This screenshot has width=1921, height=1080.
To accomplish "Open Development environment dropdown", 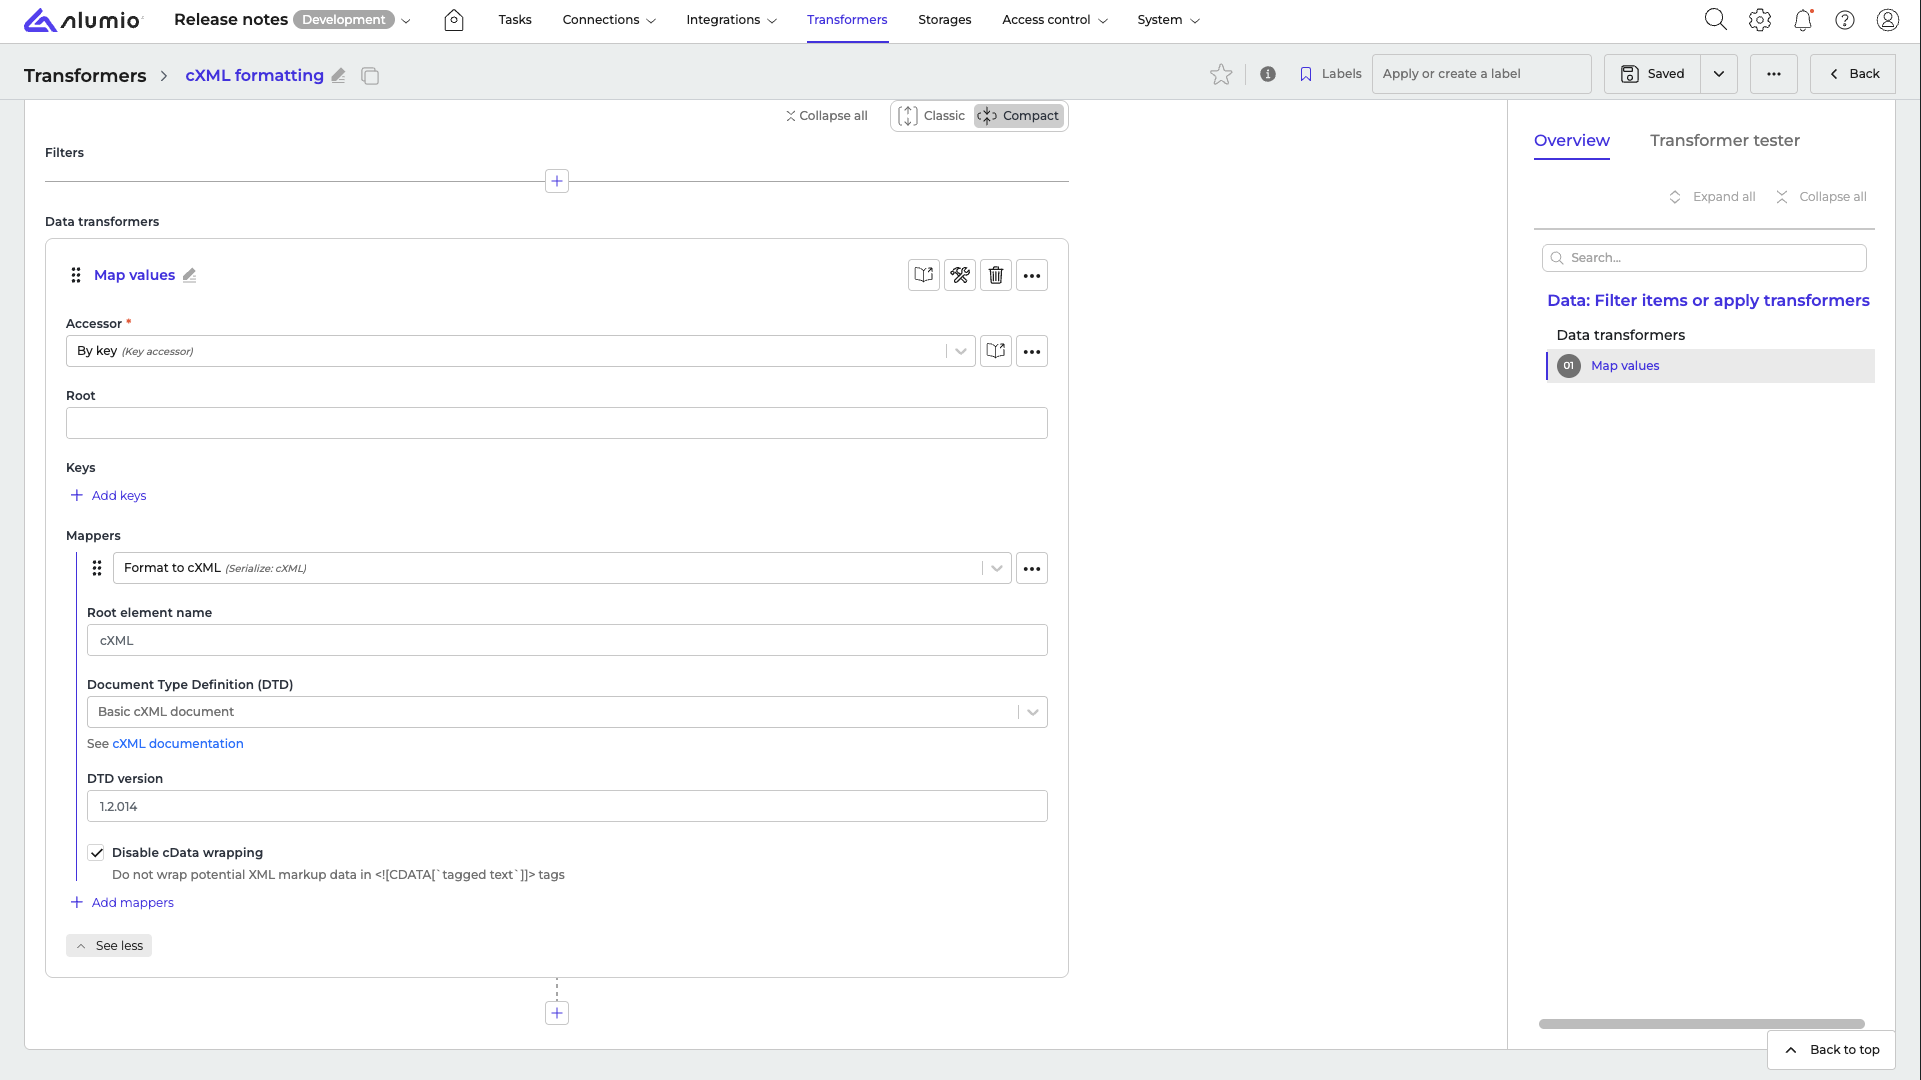I will click(x=406, y=20).
